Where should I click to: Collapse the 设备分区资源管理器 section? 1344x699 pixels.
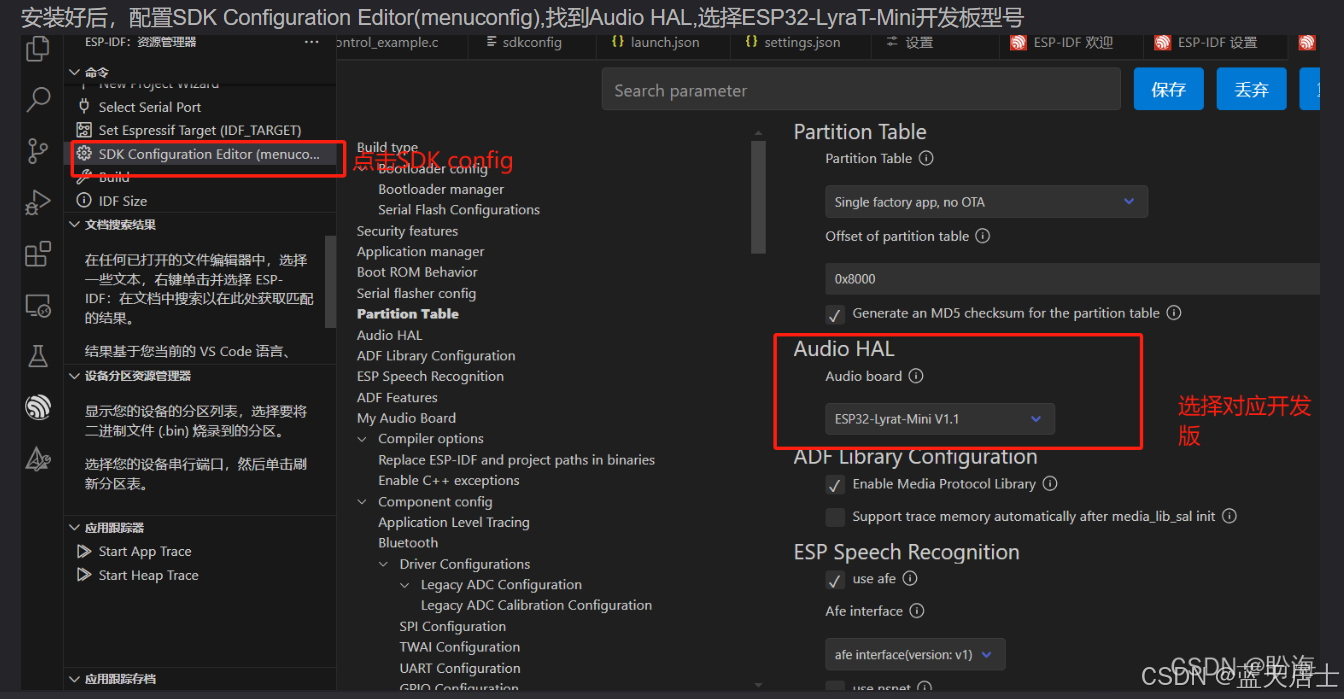click(x=75, y=376)
